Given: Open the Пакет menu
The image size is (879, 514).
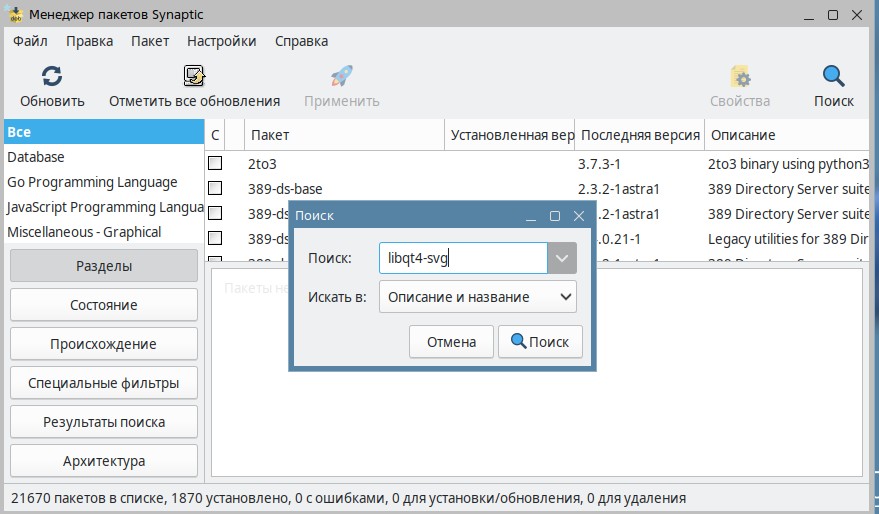Looking at the screenshot, I should click(150, 41).
